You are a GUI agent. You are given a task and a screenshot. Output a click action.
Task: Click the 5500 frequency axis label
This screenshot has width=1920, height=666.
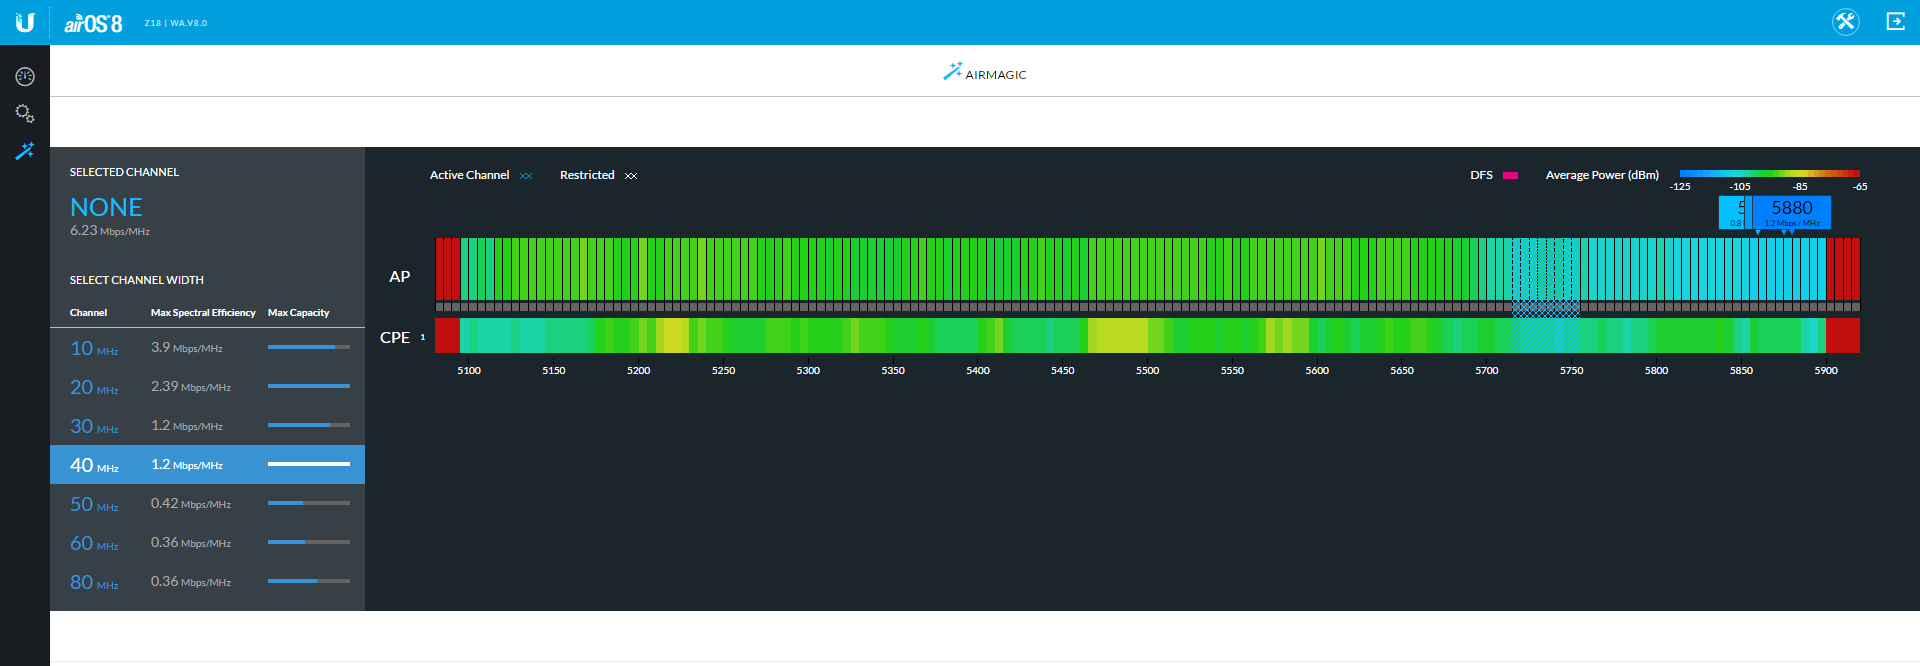coord(1147,371)
